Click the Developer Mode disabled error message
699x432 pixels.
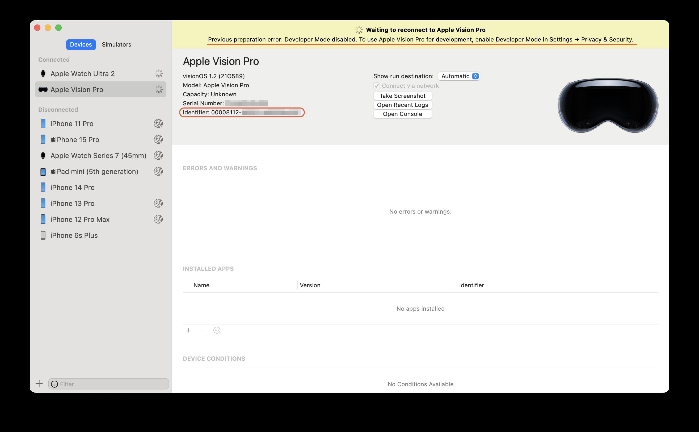[x=420, y=40]
